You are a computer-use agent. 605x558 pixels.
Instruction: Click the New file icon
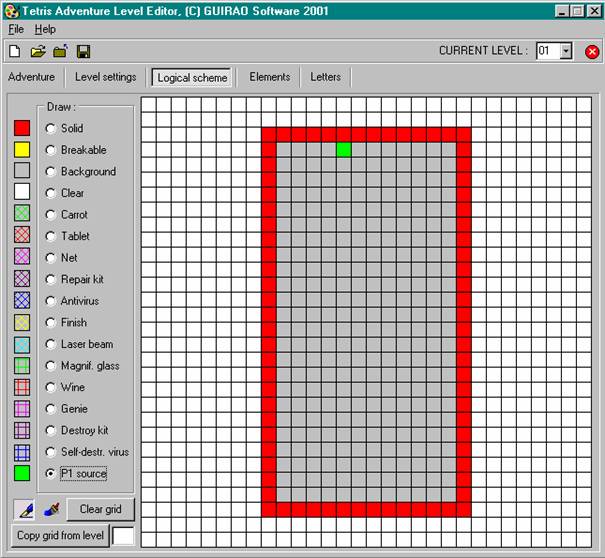(x=15, y=51)
